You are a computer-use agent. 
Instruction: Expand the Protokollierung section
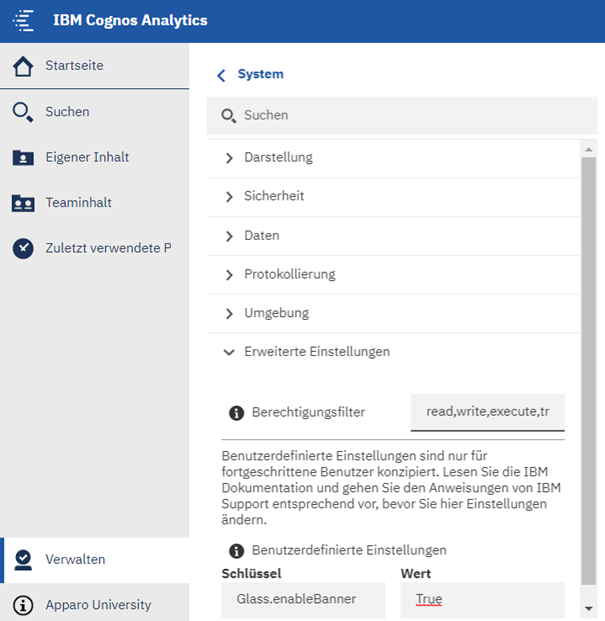coord(230,274)
